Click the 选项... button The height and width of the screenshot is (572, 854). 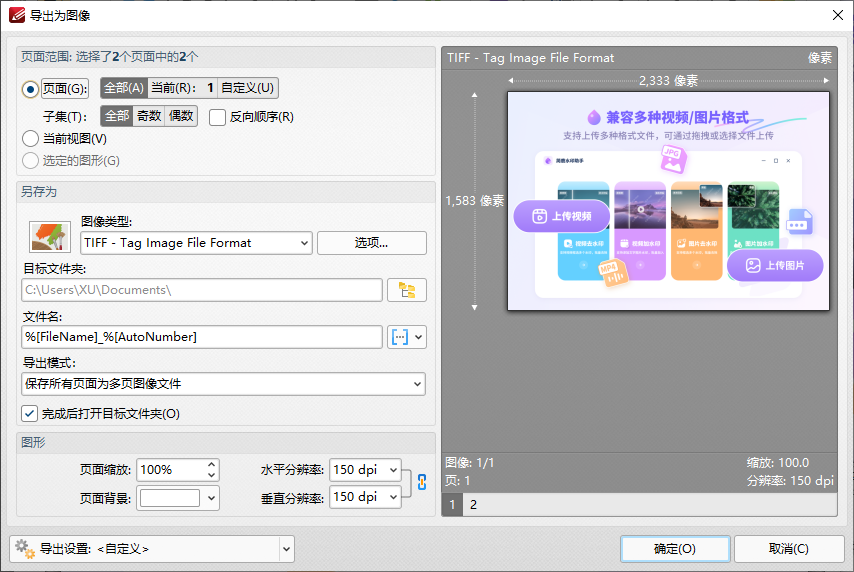point(371,243)
